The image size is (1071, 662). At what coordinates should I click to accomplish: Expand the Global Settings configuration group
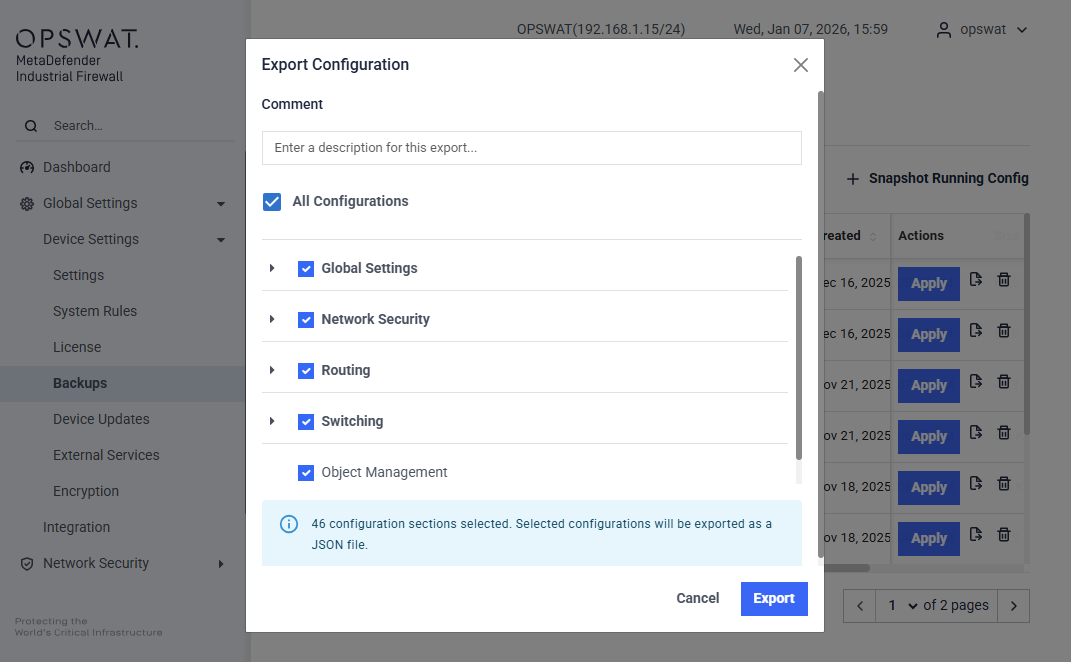coord(272,269)
